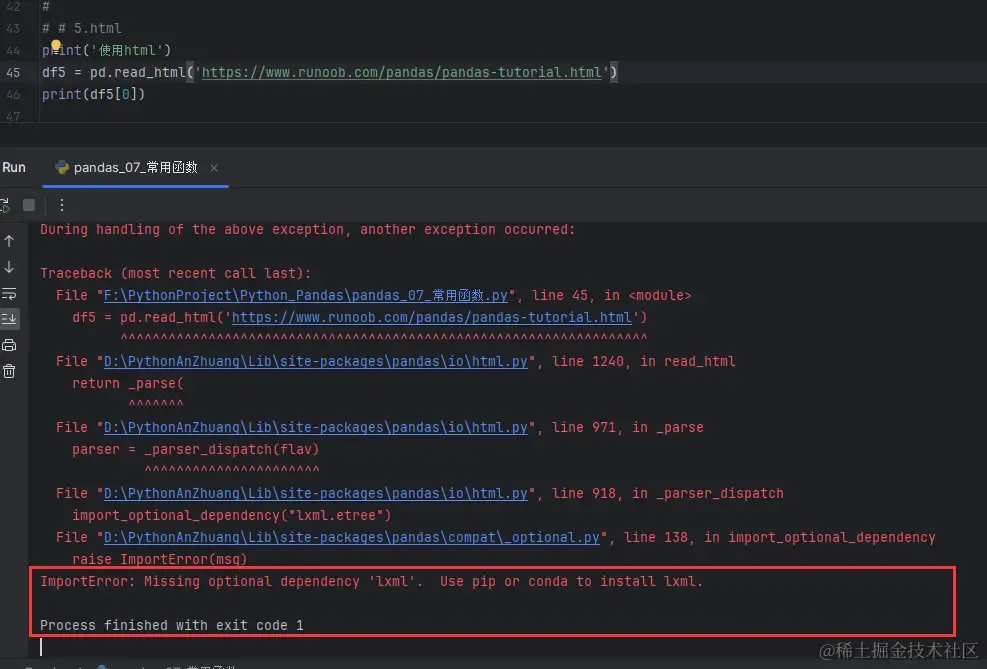
Task: Click the print(df5[0]) code line
Action: pos(93,94)
